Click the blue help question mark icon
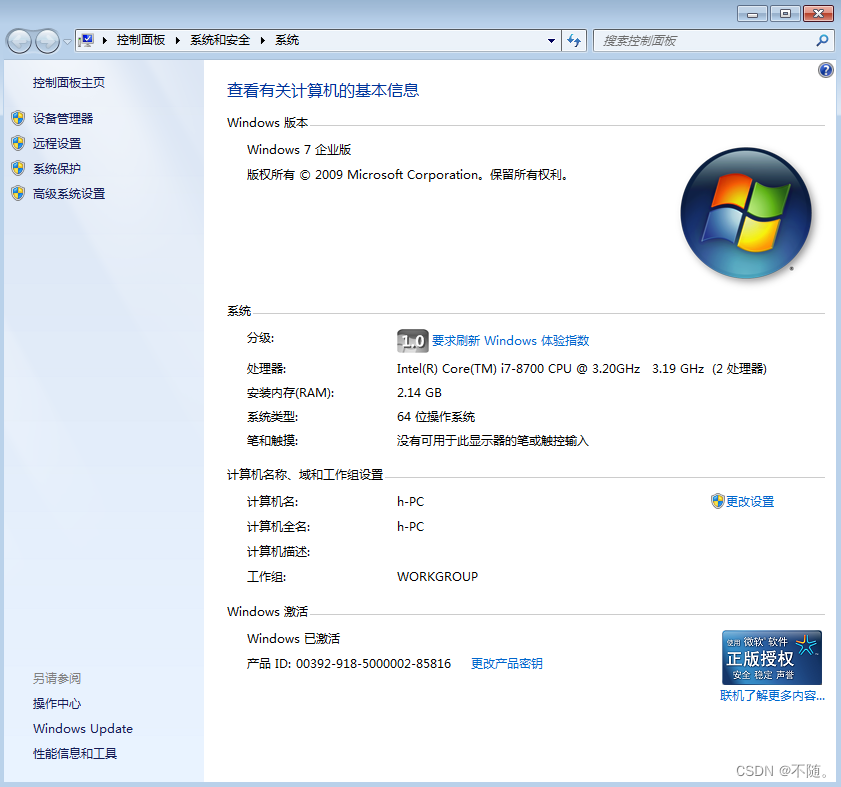The image size is (841, 787). (825, 70)
